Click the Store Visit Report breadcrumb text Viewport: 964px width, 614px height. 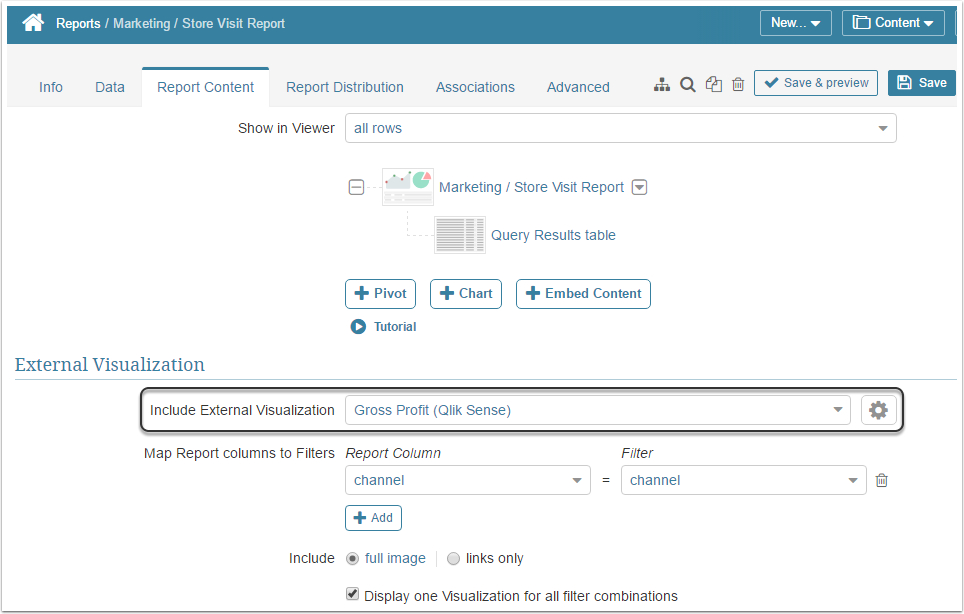[x=234, y=23]
